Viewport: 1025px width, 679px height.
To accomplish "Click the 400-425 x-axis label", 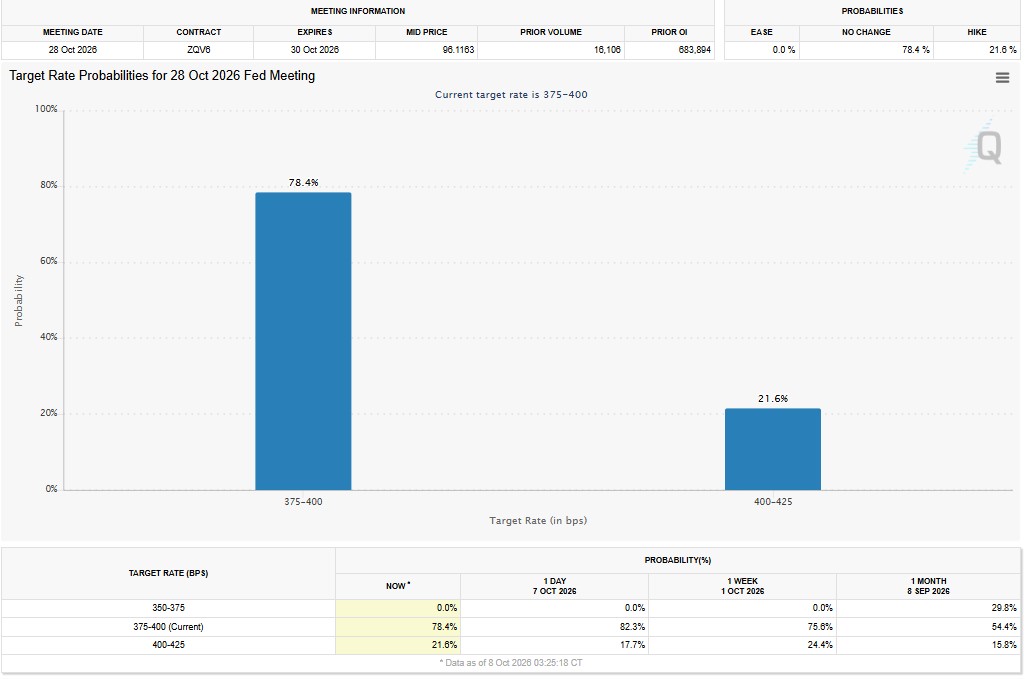I will pyautogui.click(x=773, y=502).
